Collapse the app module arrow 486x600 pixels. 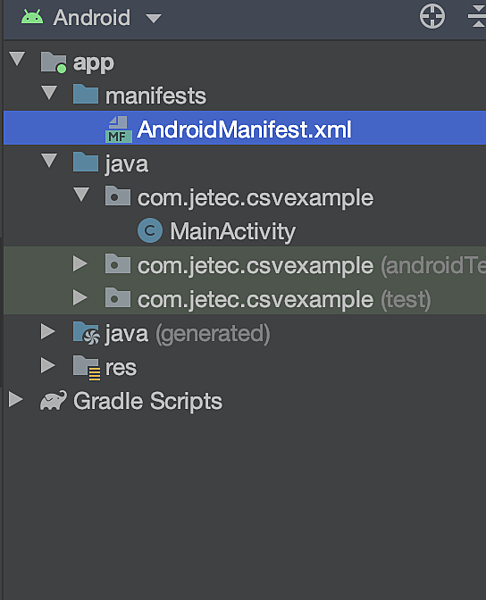17,59
